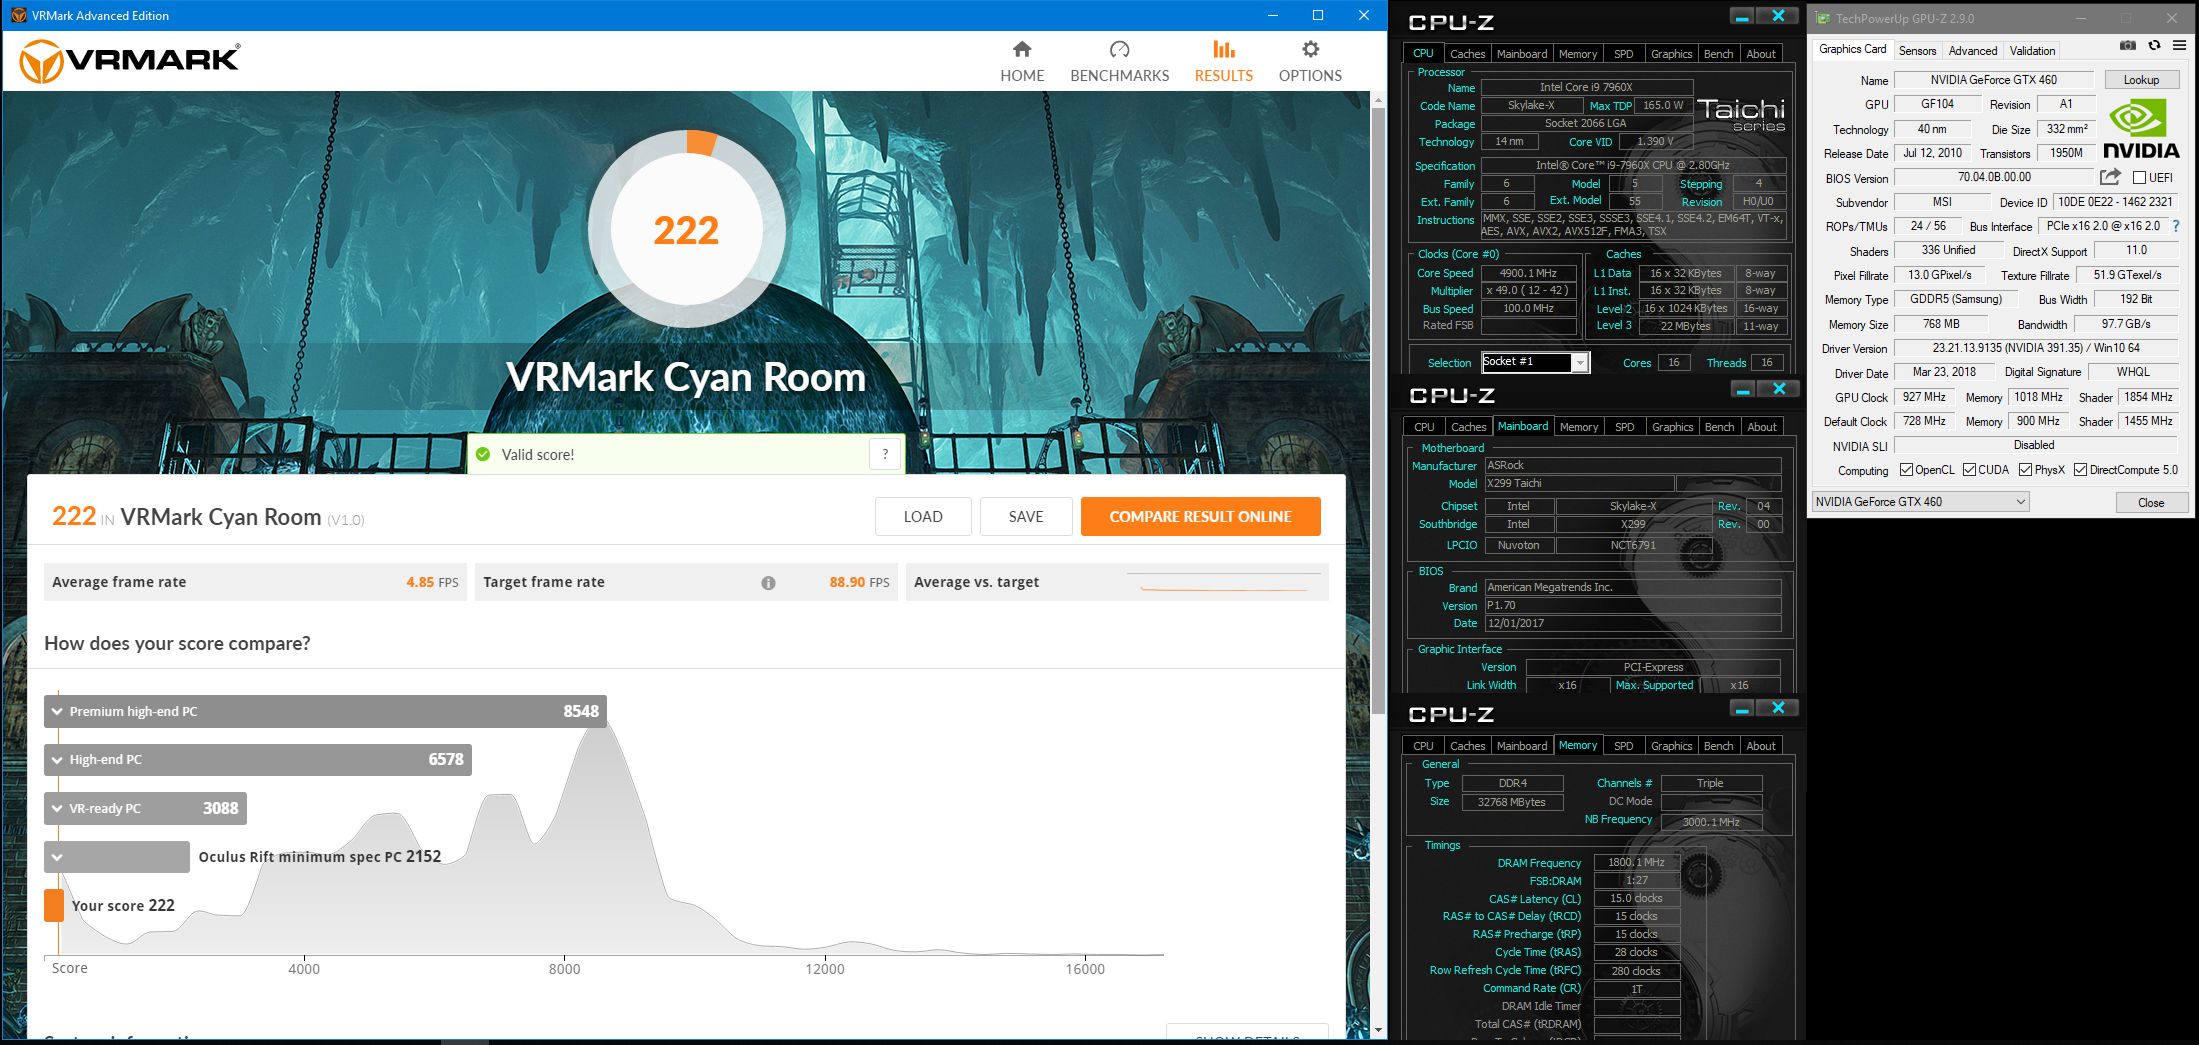Go to the HOME page in VRMark
The width and height of the screenshot is (2199, 1045).
[1022, 62]
